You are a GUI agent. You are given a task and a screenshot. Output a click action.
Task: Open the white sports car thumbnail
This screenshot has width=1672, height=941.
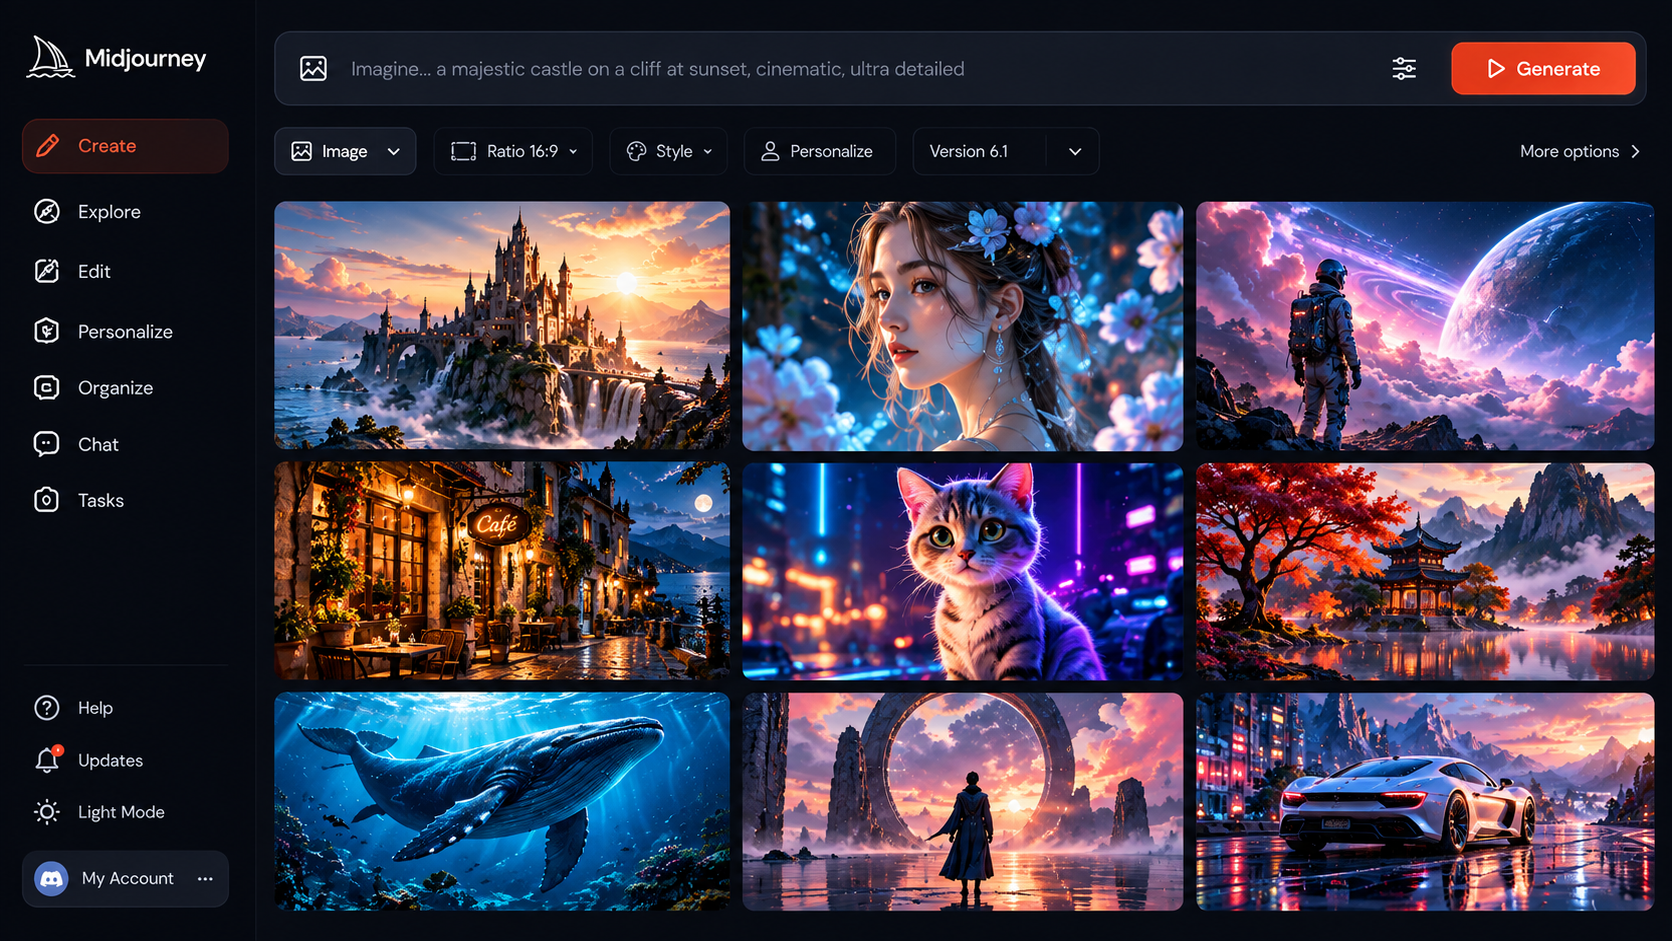(x=1425, y=801)
